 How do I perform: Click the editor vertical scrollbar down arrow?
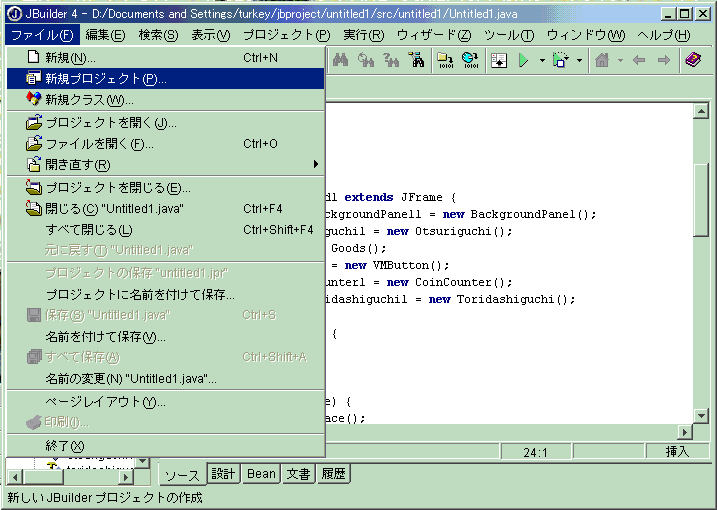(702, 415)
